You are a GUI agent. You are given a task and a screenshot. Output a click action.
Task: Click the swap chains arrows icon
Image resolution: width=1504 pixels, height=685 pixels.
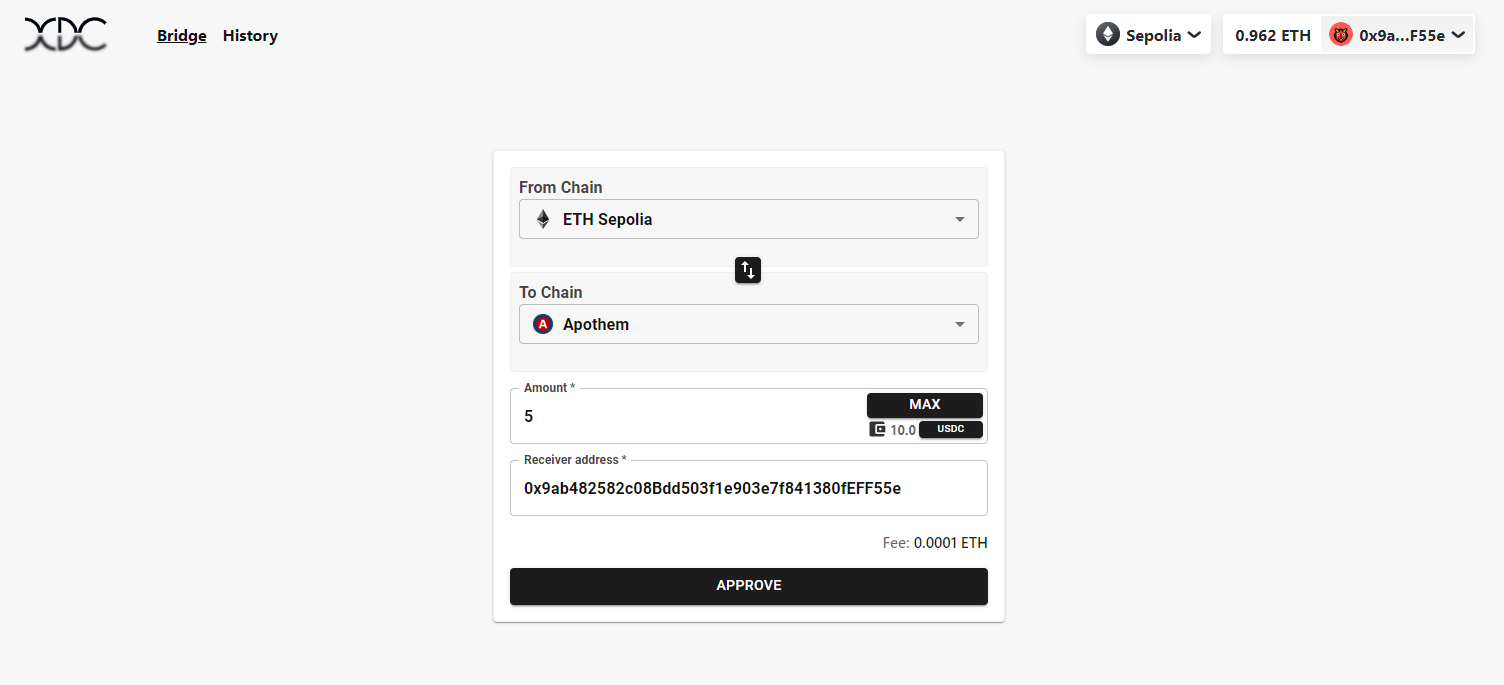point(747,270)
